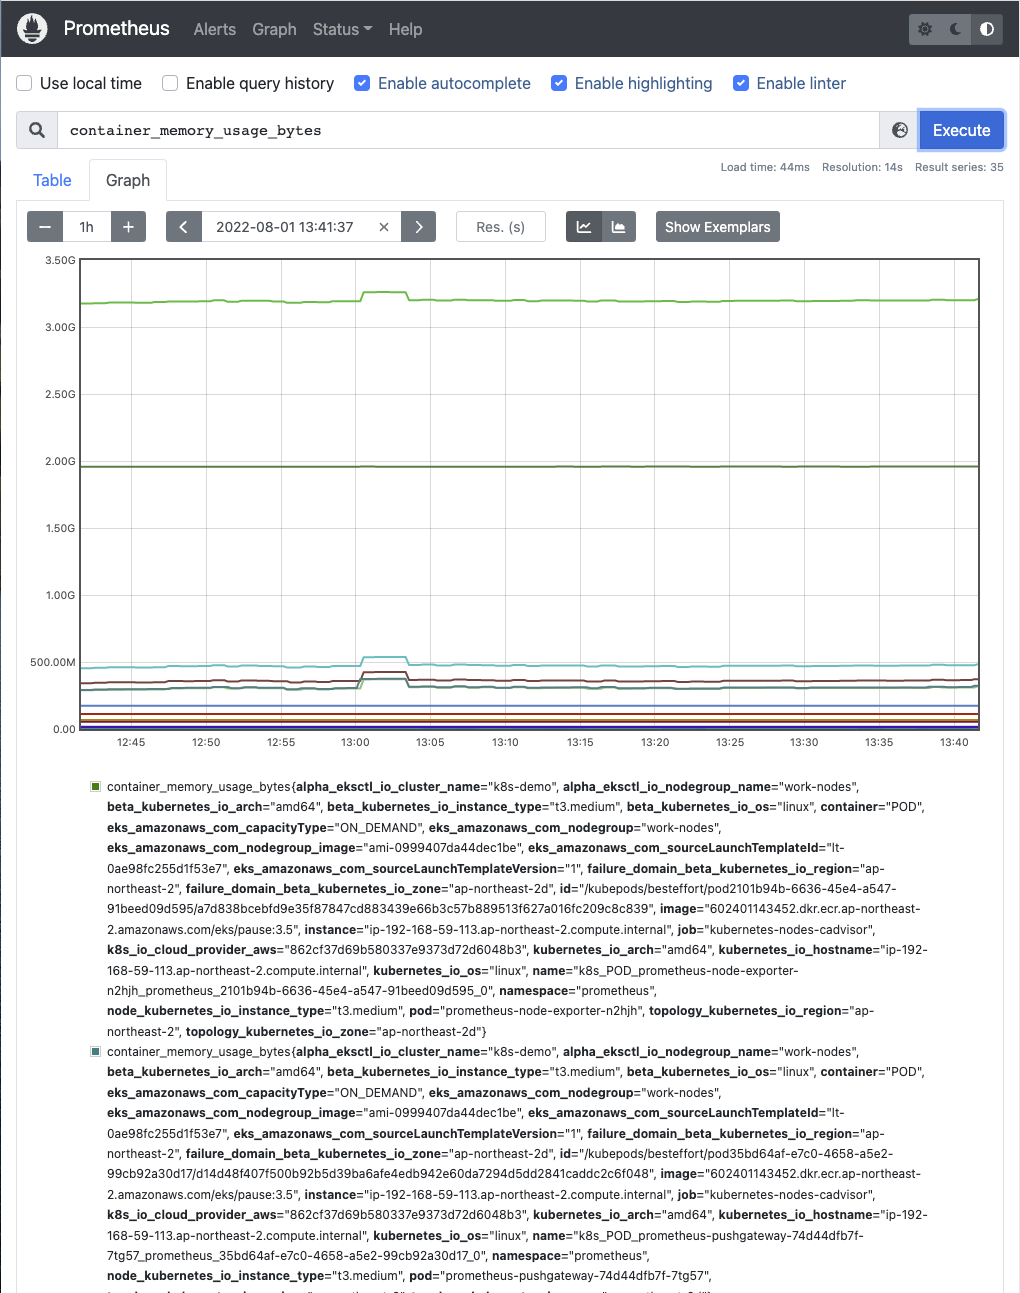Image resolution: width=1020 pixels, height=1293 pixels.
Task: Show stacked area graph
Action: pyautogui.click(x=619, y=227)
